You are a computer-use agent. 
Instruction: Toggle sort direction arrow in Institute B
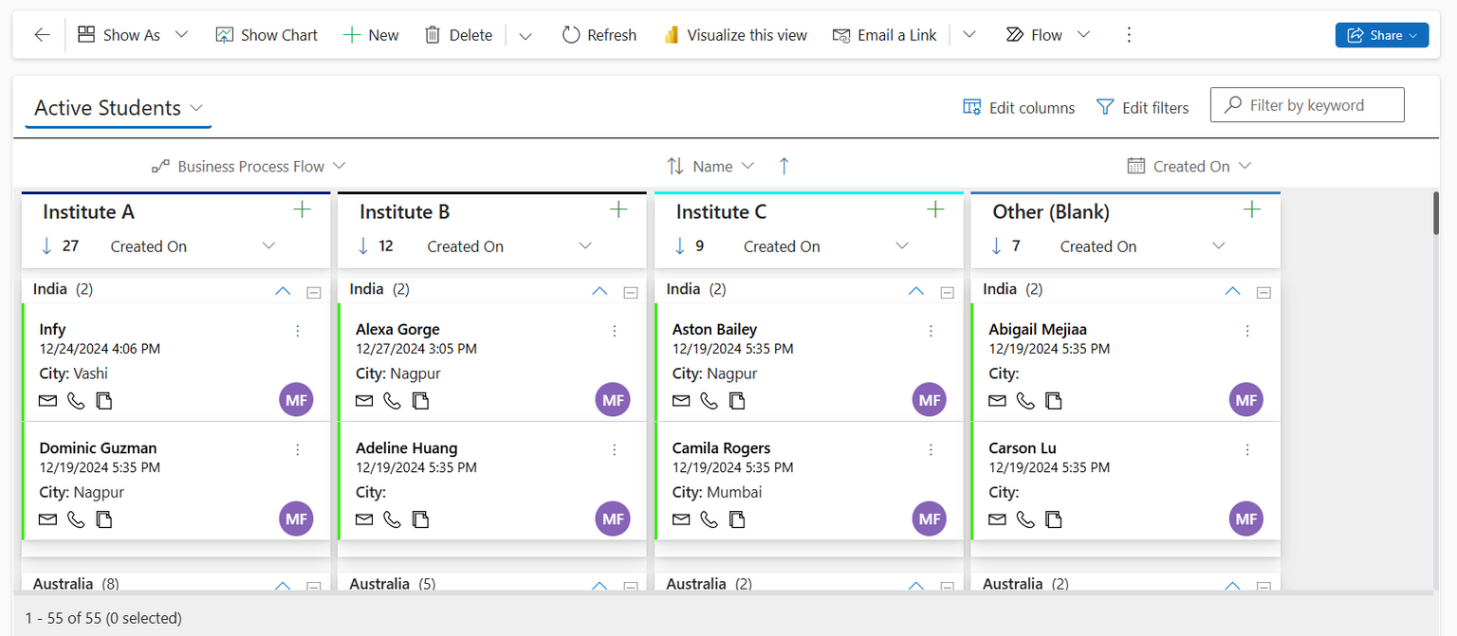(363, 246)
